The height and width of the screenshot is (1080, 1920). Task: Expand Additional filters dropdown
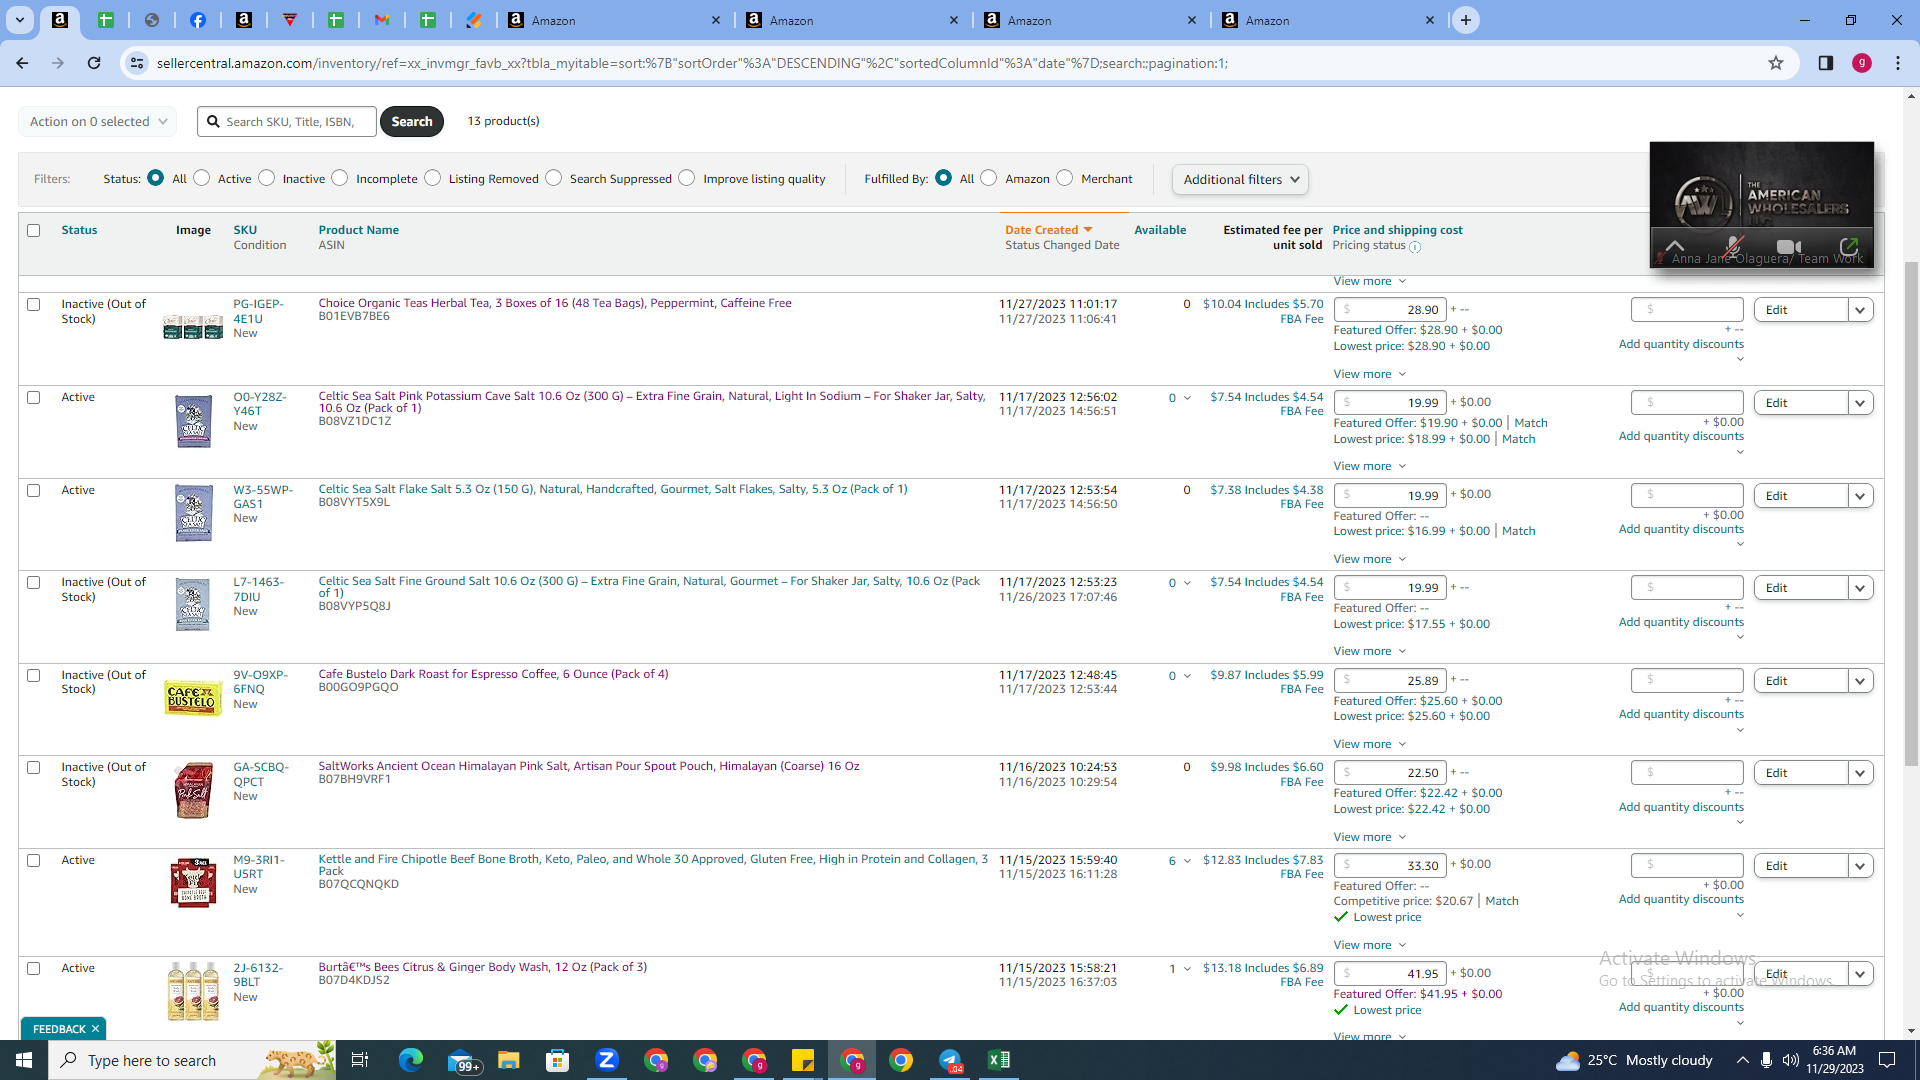[1240, 180]
